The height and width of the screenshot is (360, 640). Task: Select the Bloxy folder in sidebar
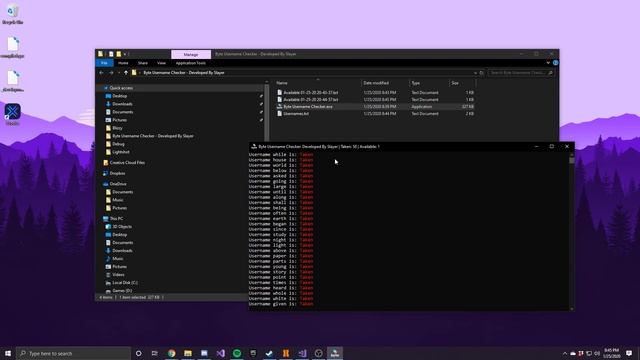click(117, 128)
